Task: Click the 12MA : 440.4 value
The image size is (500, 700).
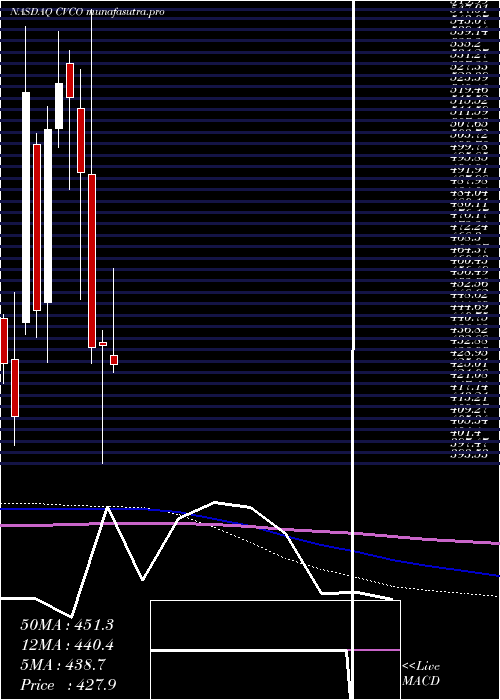Action: click(67, 645)
